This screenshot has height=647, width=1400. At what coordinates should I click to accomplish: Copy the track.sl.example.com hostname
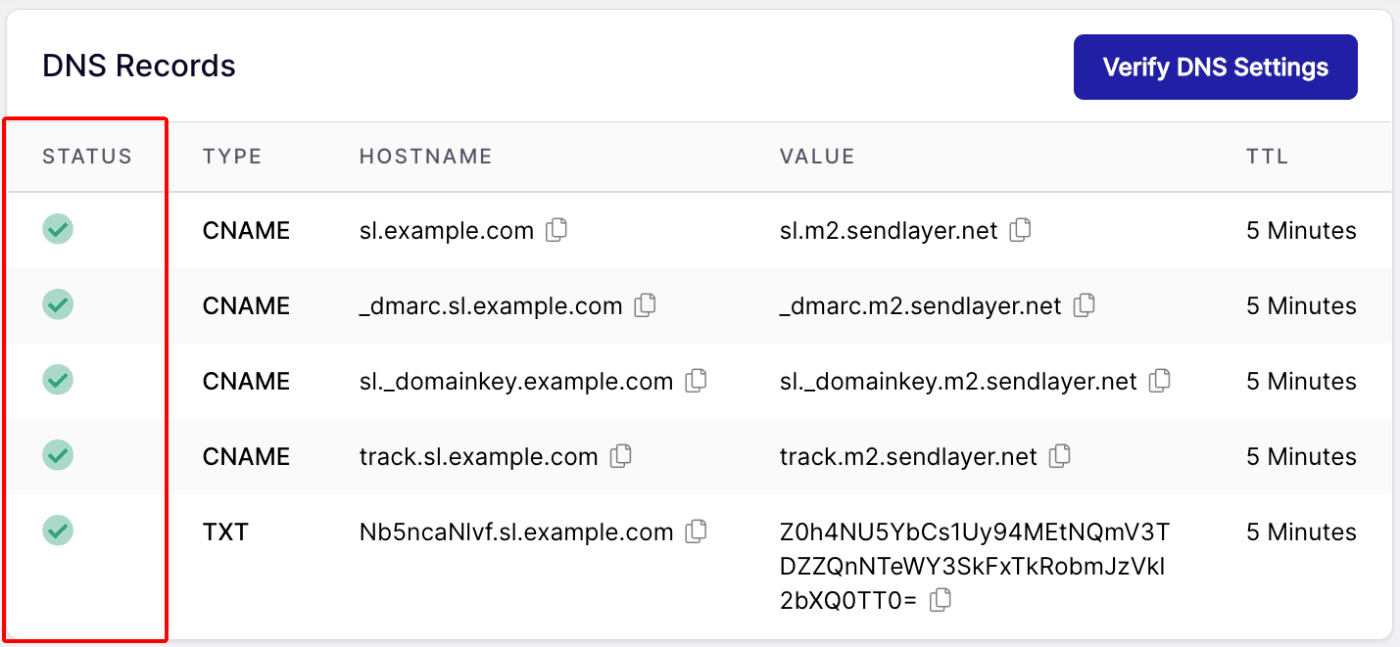pos(622,456)
